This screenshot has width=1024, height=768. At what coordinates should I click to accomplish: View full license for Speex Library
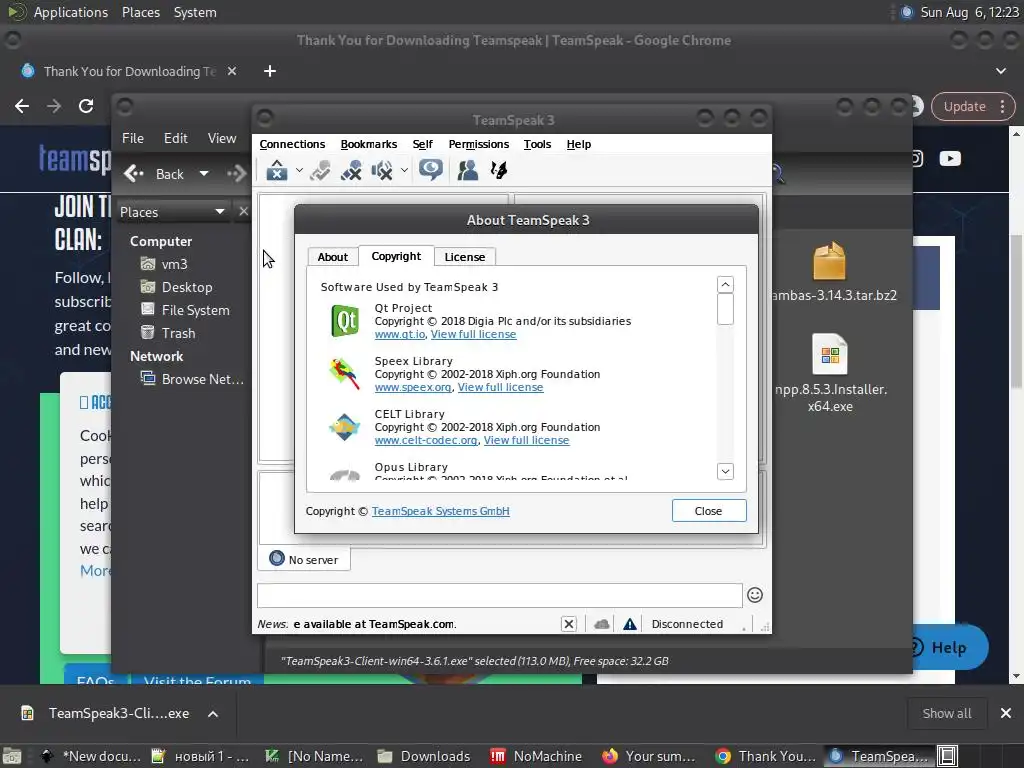500,387
